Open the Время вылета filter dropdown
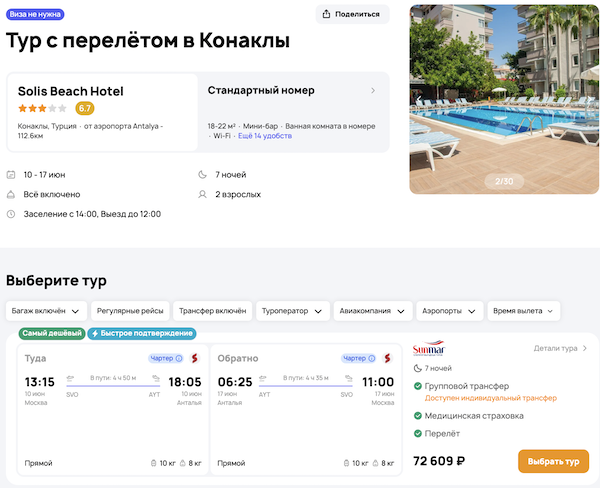The width and height of the screenshot is (600, 488). point(524,311)
